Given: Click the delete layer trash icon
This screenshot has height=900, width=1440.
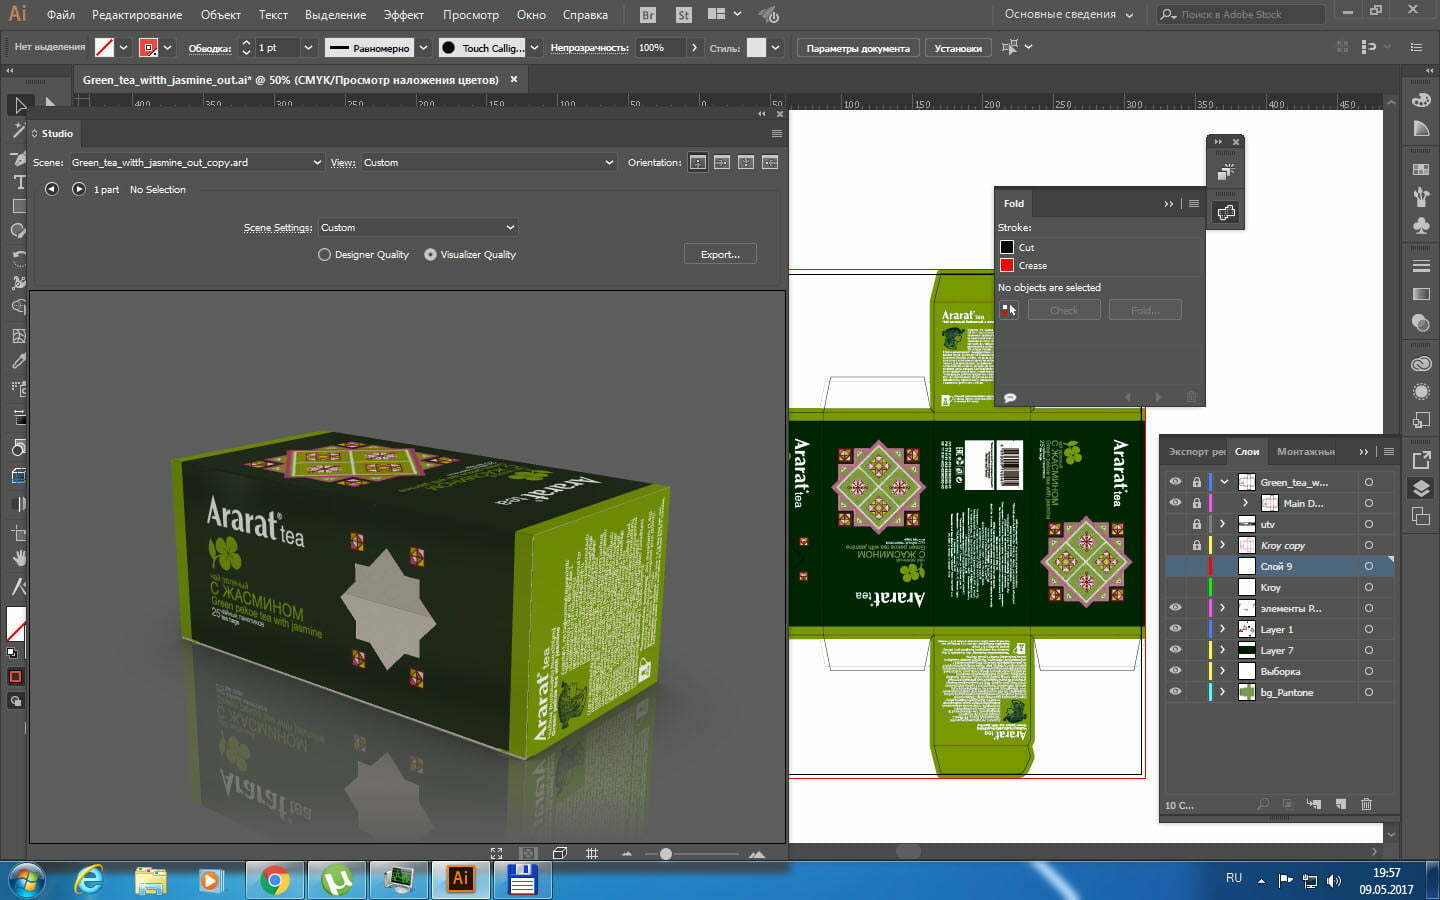Looking at the screenshot, I should coord(1366,804).
